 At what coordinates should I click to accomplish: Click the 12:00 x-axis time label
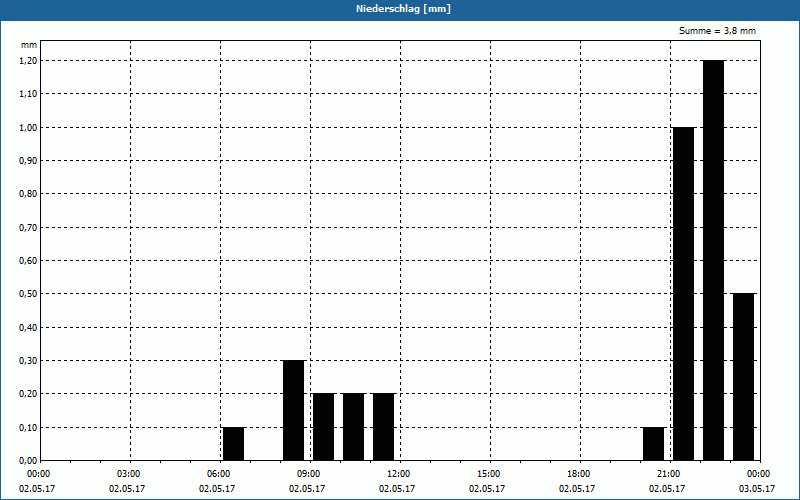[398, 474]
